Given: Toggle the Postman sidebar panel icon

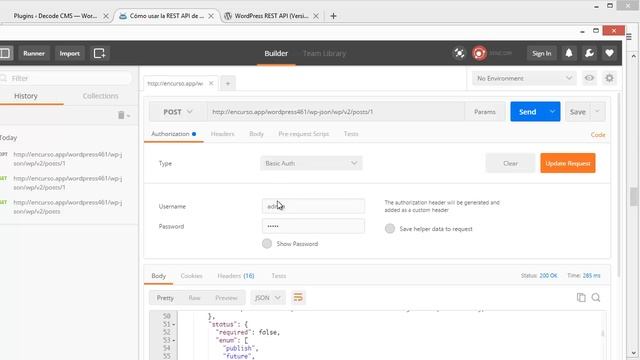Looking at the screenshot, I should (x=5, y=53).
